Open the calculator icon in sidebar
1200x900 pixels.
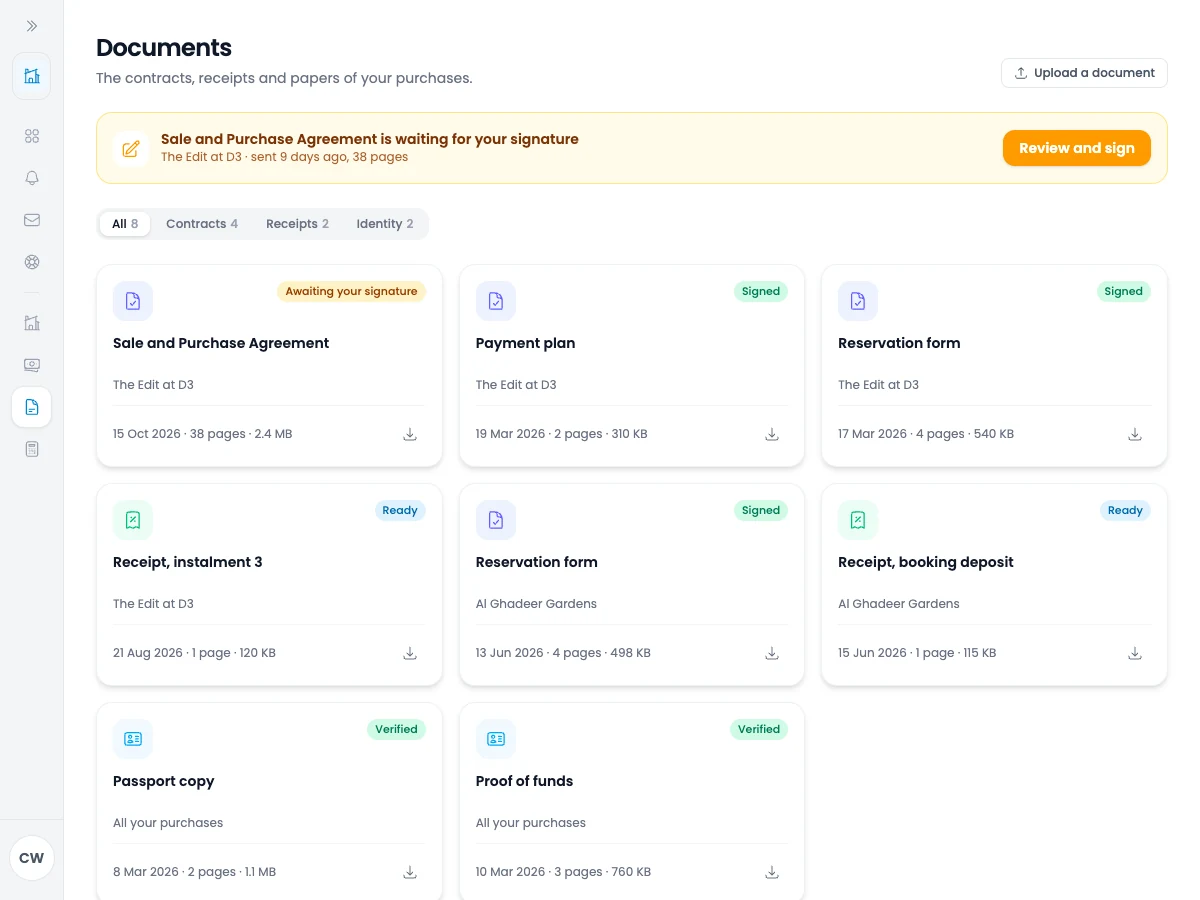coord(32,449)
